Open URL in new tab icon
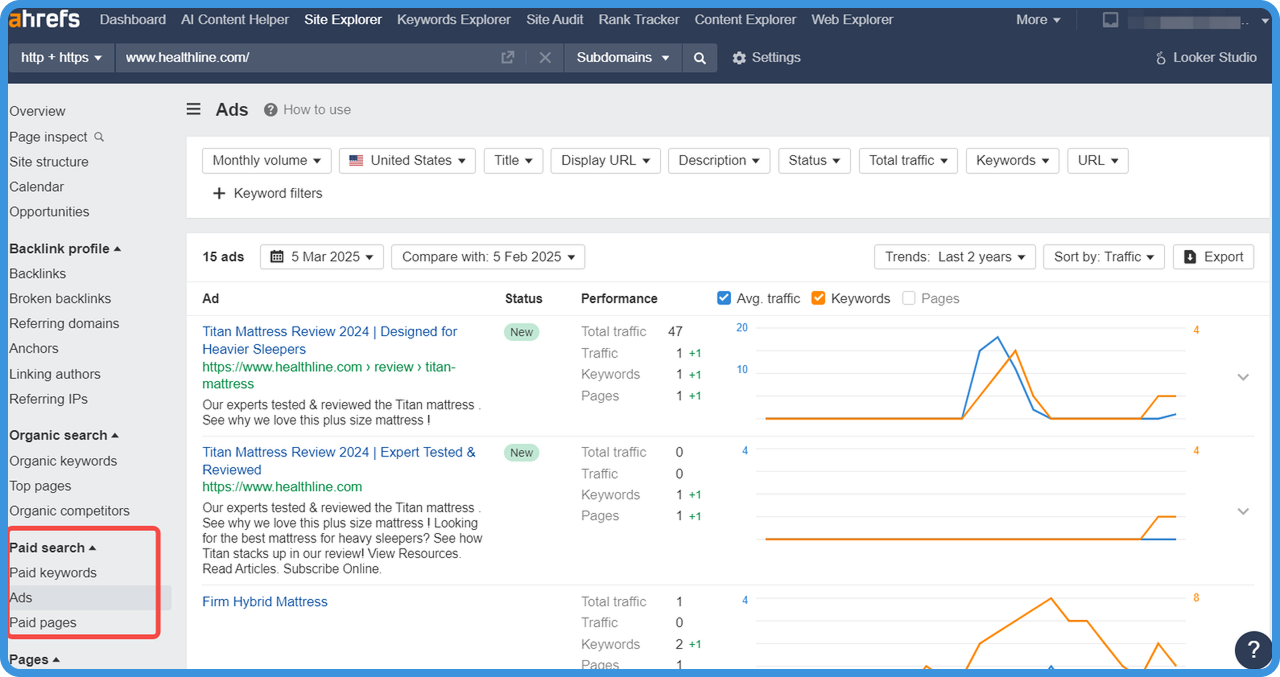Screen dimensions: 1280x677 click(x=508, y=58)
